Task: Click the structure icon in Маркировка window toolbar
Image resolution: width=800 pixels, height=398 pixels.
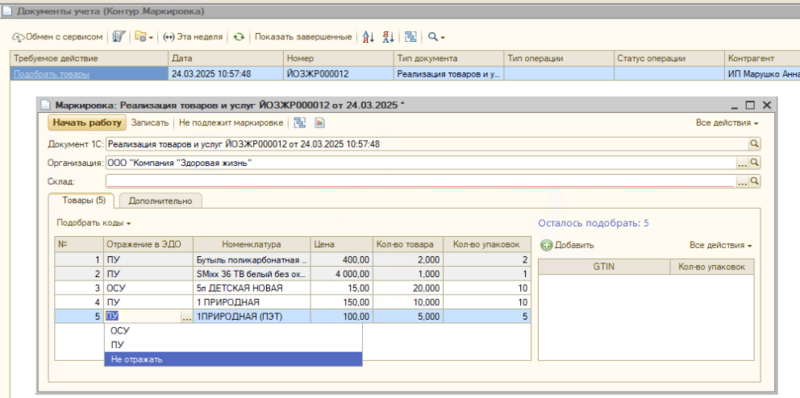Action: pyautogui.click(x=300, y=123)
